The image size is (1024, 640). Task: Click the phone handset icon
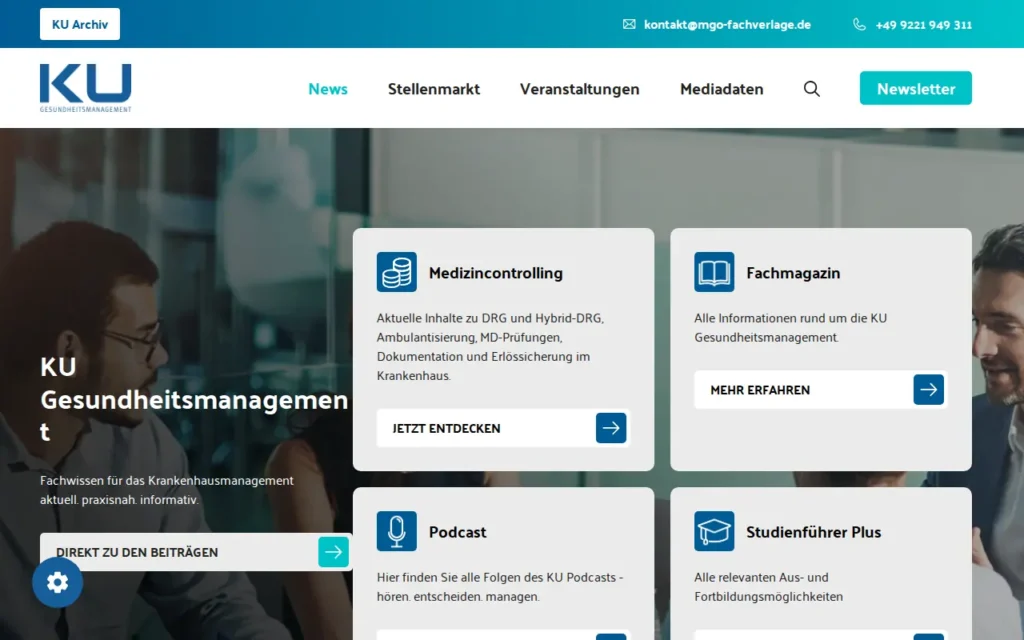tap(859, 24)
